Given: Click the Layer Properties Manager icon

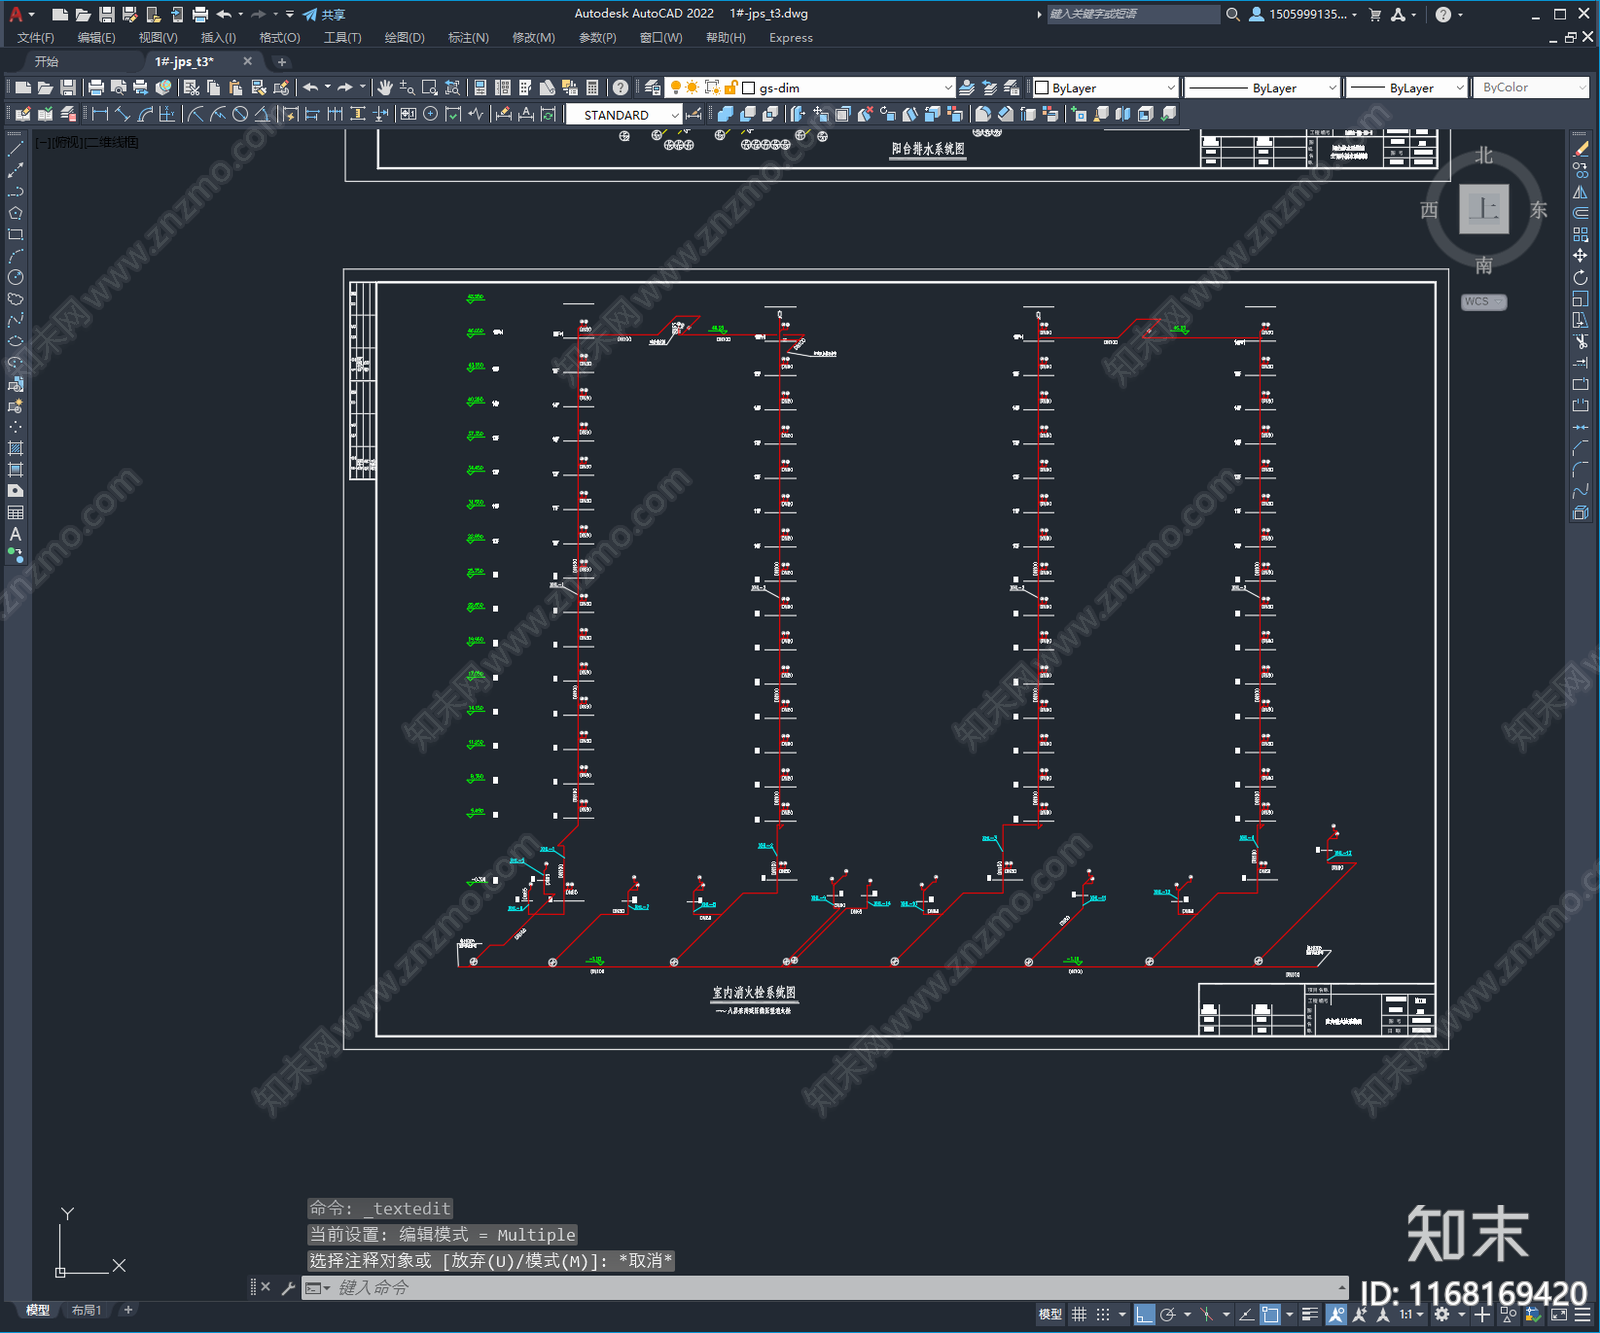Looking at the screenshot, I should pyautogui.click(x=653, y=88).
